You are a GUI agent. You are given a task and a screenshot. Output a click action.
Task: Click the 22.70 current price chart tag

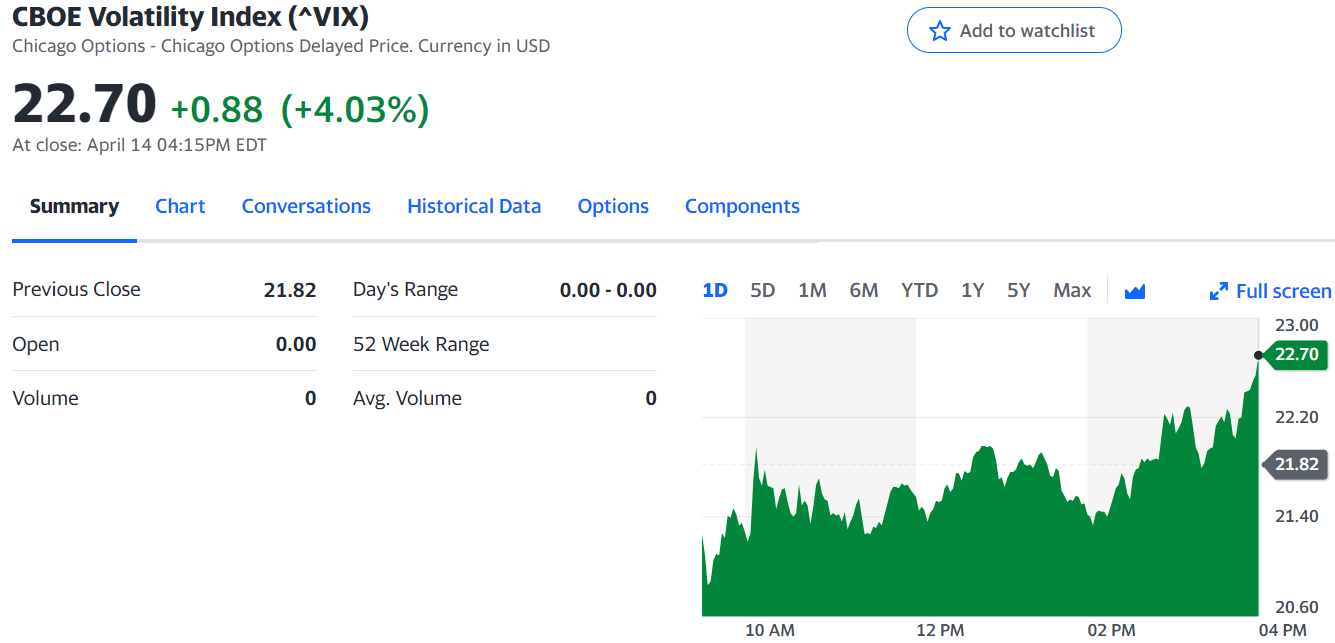pos(1296,354)
